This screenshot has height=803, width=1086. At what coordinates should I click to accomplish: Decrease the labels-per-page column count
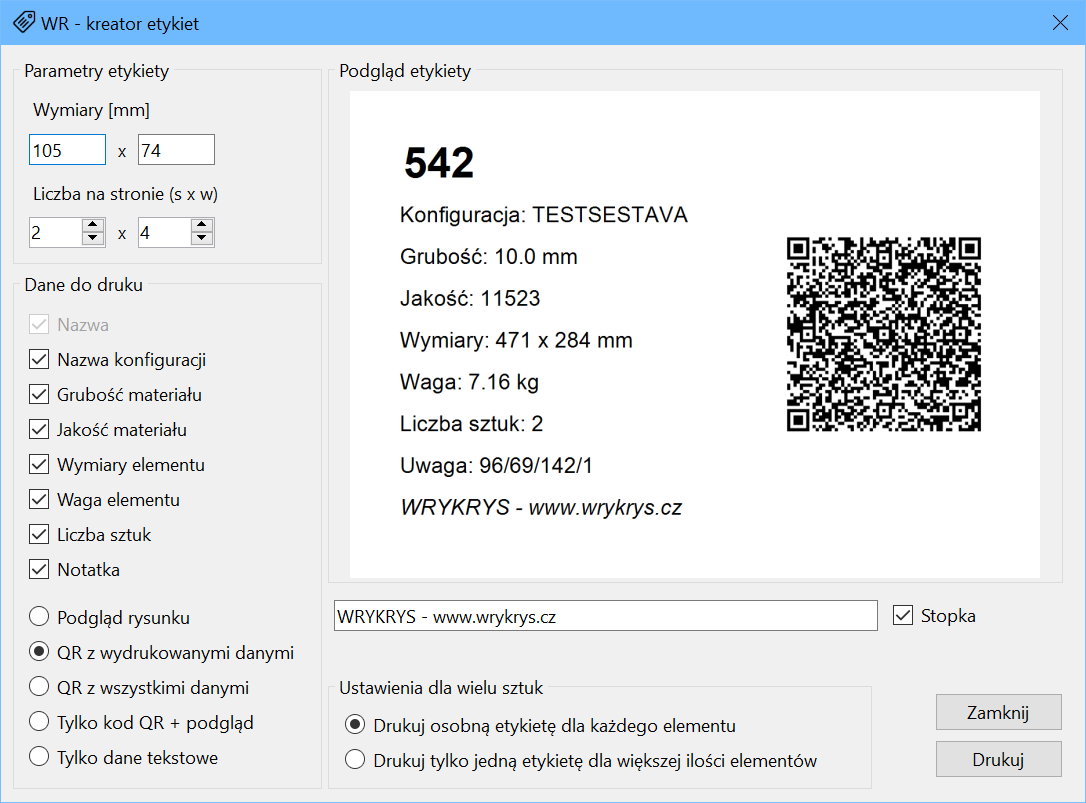[94, 239]
